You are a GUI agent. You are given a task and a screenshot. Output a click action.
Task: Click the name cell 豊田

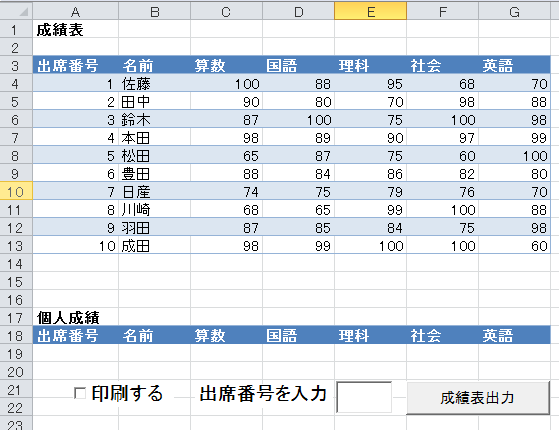click(154, 173)
